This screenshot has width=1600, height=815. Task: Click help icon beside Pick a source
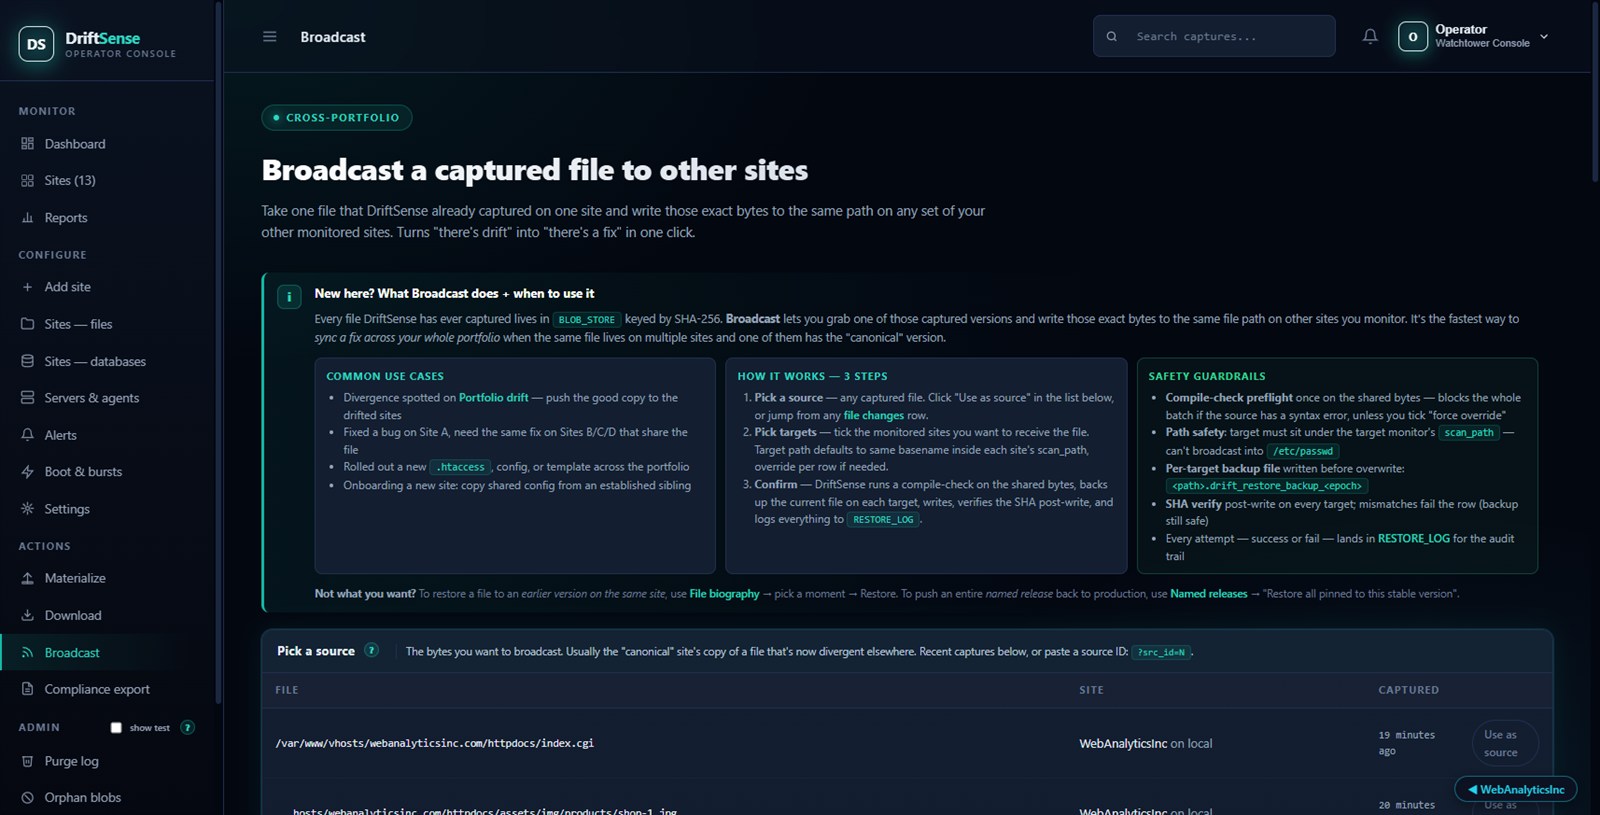[x=371, y=650]
